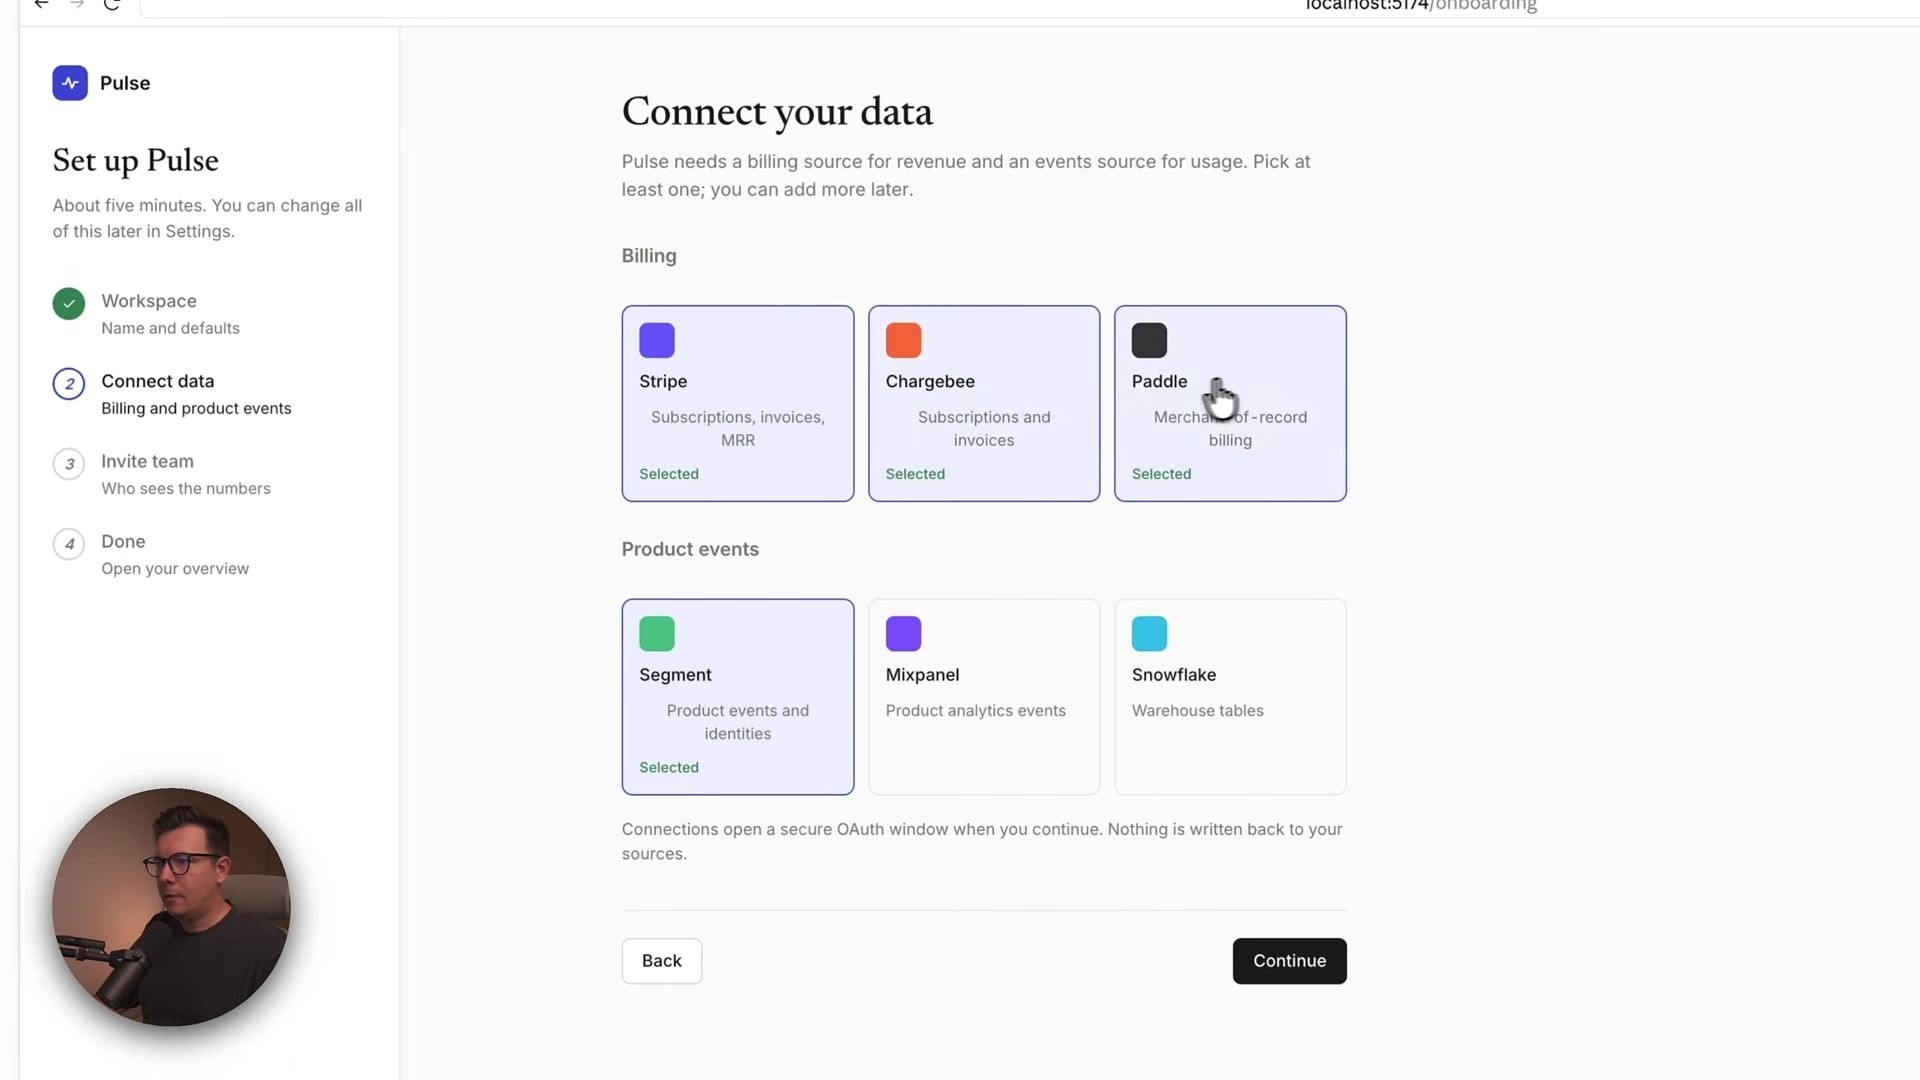Click the purple Mixpanel logo icon
The image size is (1920, 1080).
point(903,634)
